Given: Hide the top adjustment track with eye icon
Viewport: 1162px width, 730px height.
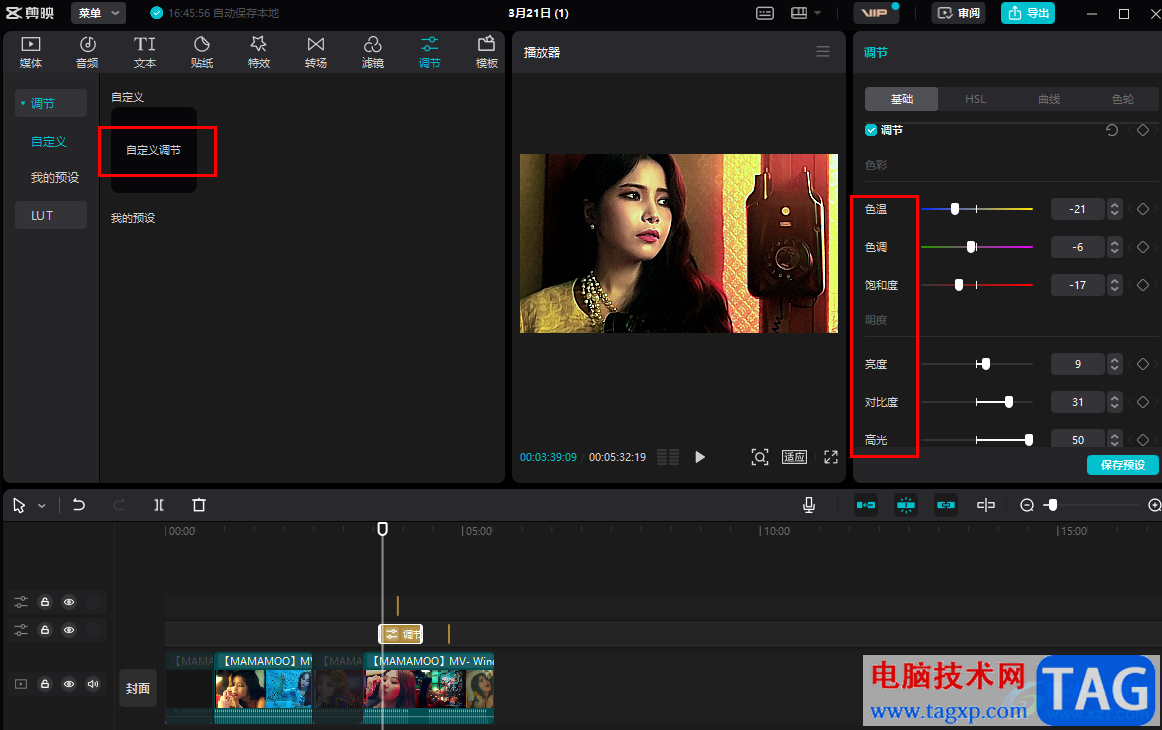Looking at the screenshot, I should 69,602.
